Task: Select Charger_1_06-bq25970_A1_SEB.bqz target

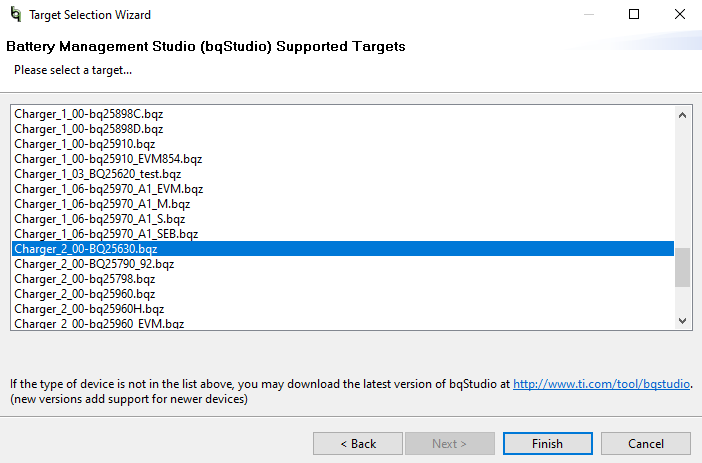Action: 106,234
